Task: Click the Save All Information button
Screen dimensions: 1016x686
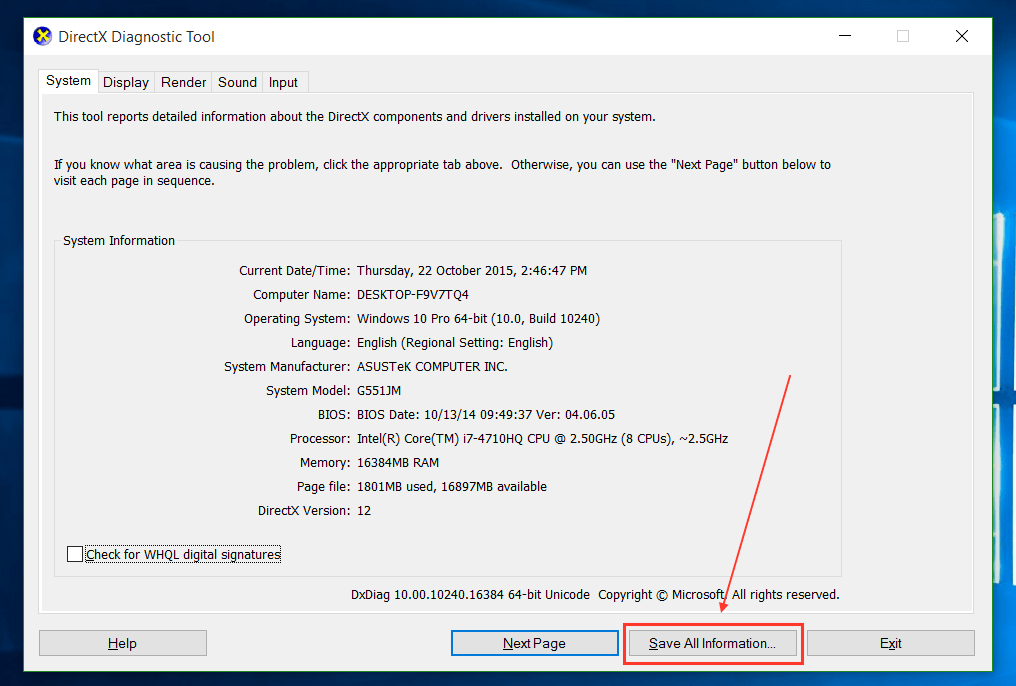Action: coord(712,643)
